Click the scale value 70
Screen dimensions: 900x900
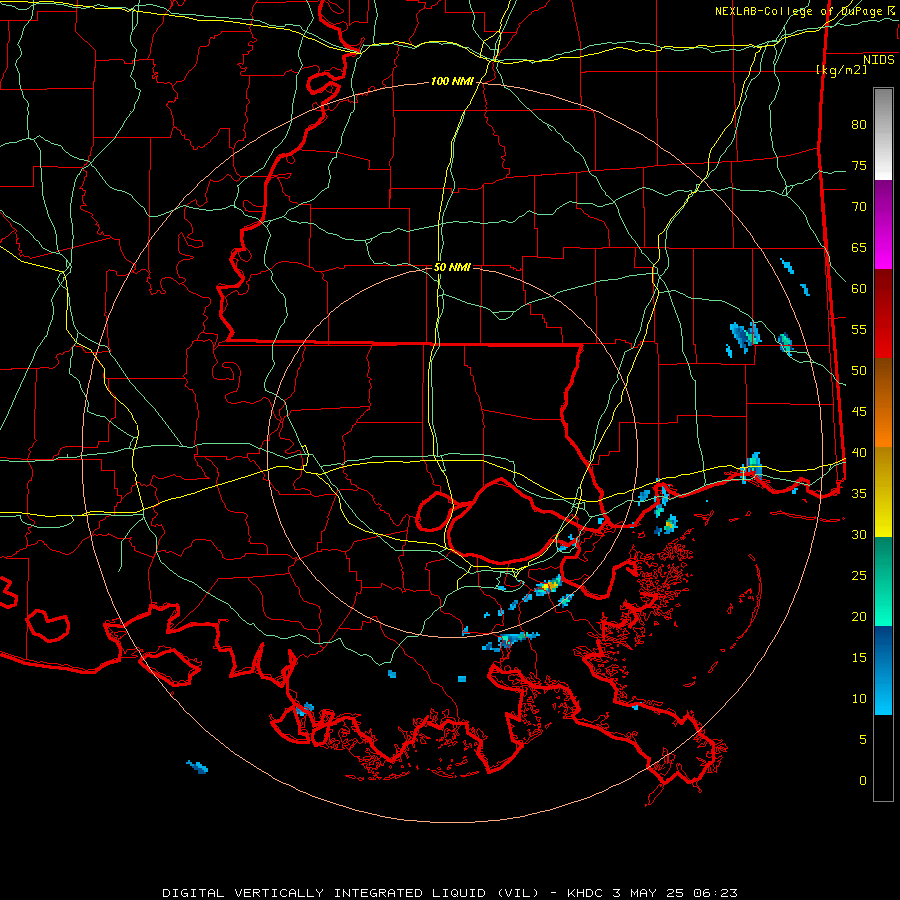pyautogui.click(x=859, y=207)
